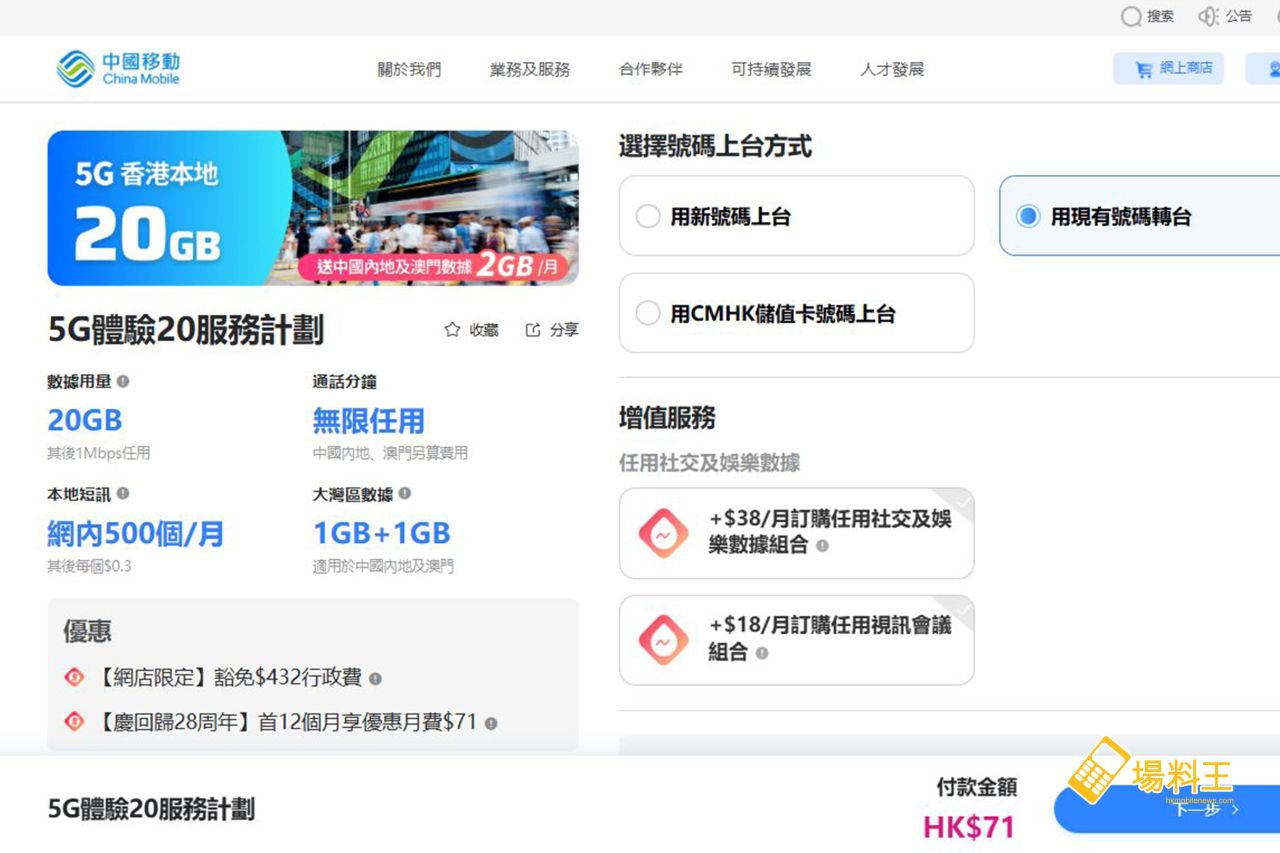
Task: Open 可持續發展 menu
Action: (x=771, y=70)
